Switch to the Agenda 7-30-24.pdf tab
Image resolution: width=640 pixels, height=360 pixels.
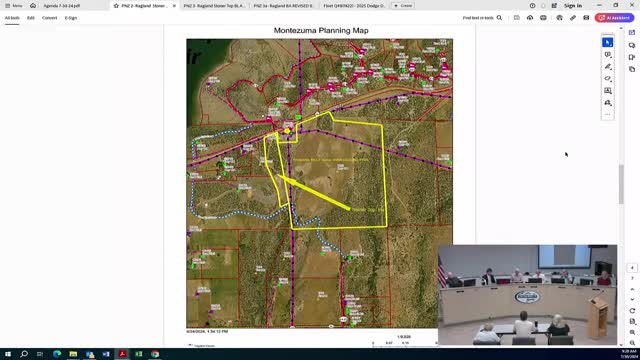pos(62,6)
